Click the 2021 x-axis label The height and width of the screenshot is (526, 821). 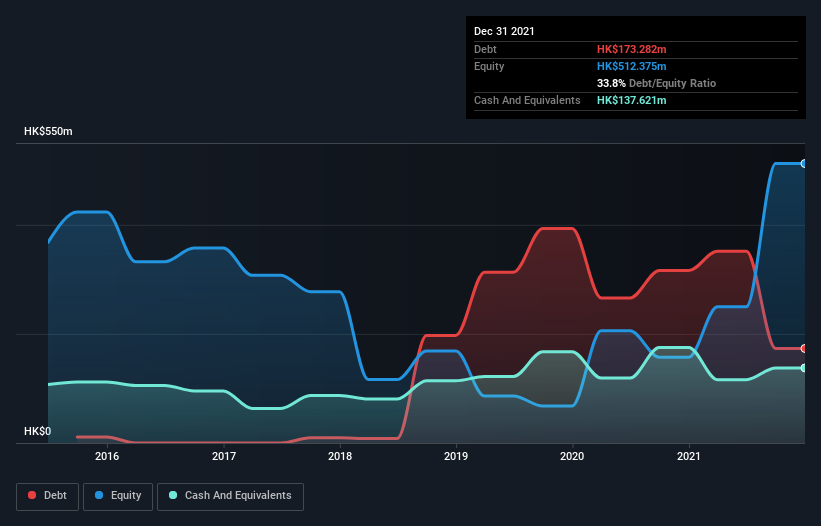tap(689, 456)
